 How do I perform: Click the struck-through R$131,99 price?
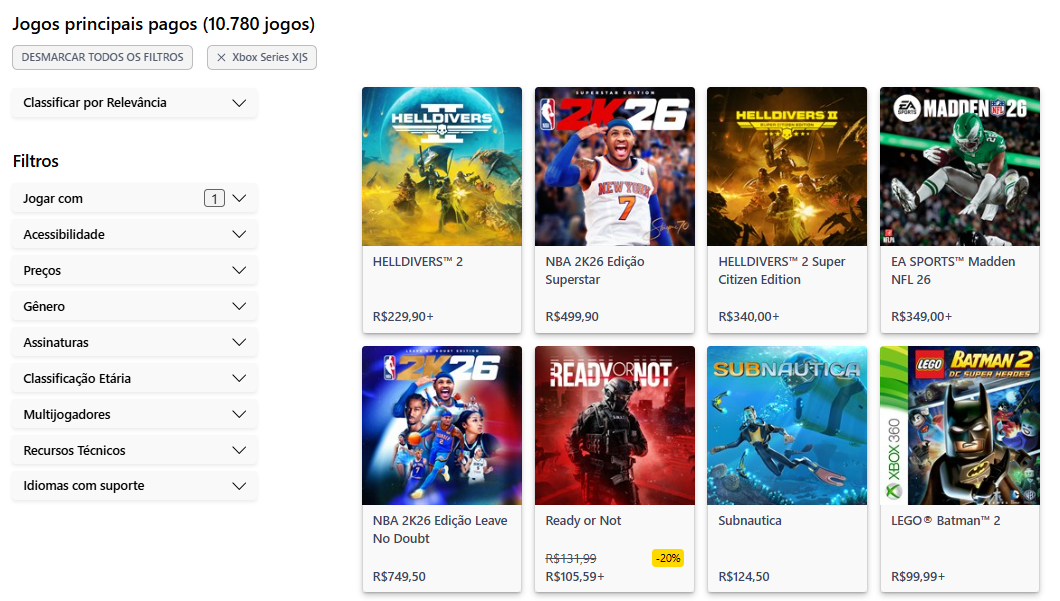tap(571, 558)
